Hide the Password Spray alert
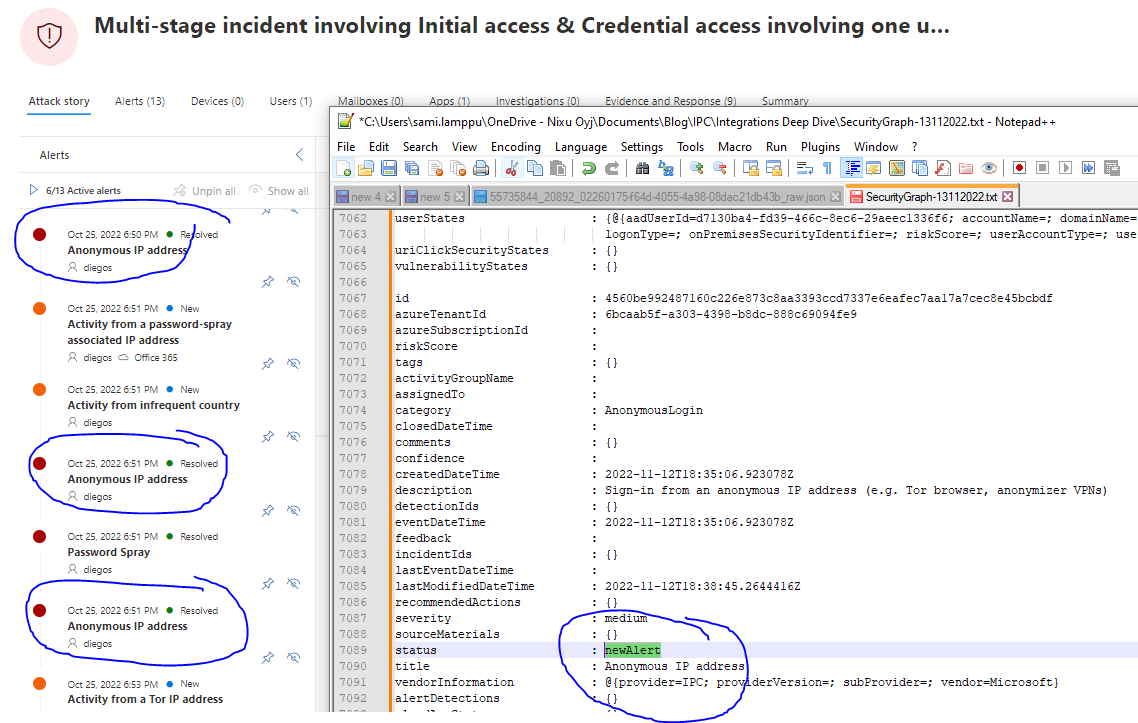1138x723 pixels. (x=293, y=584)
